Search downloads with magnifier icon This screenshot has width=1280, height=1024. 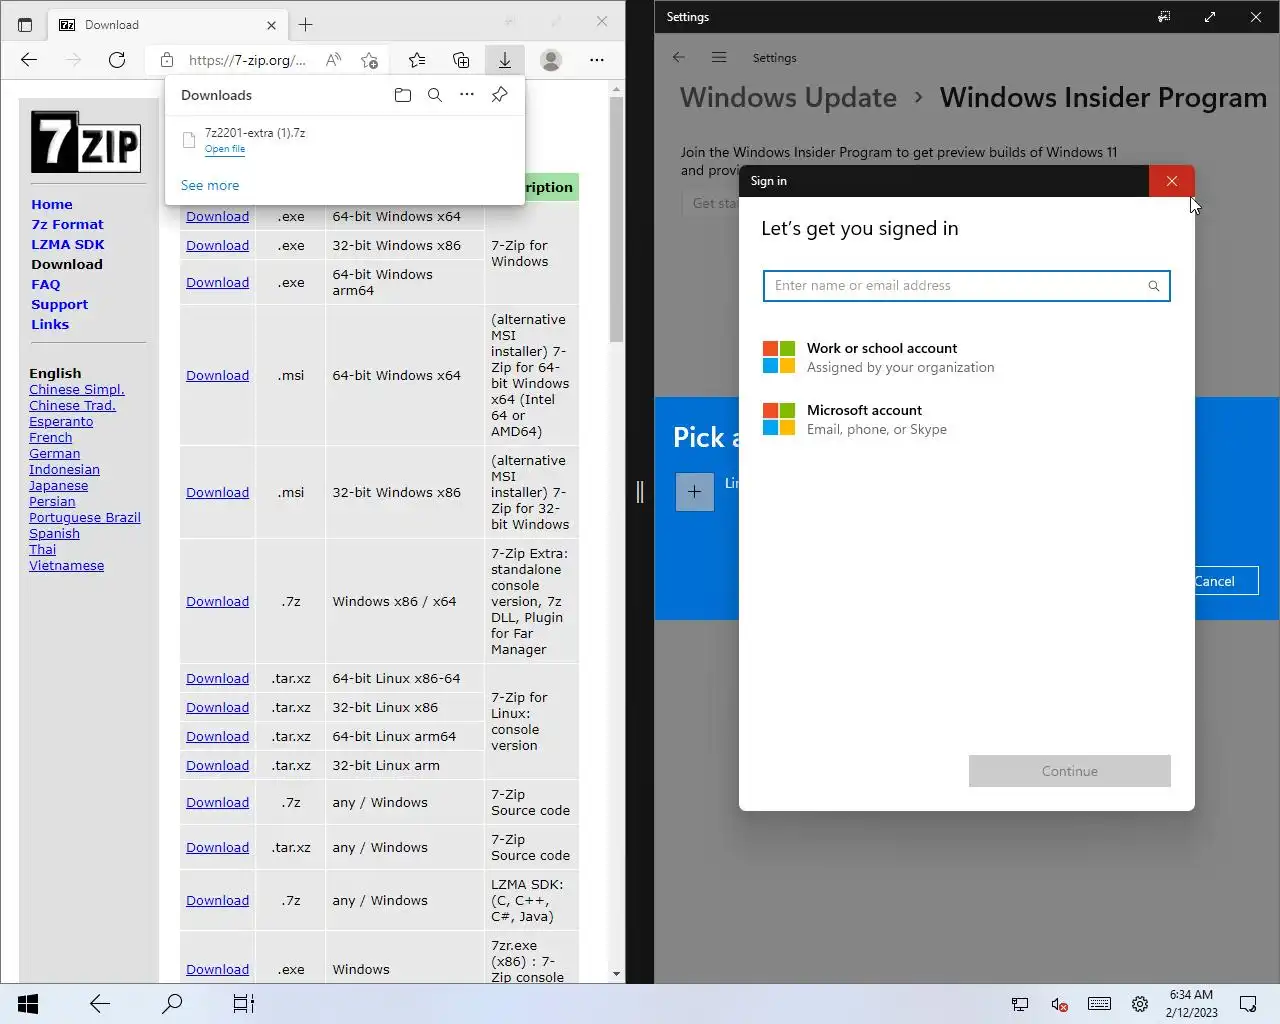[435, 95]
